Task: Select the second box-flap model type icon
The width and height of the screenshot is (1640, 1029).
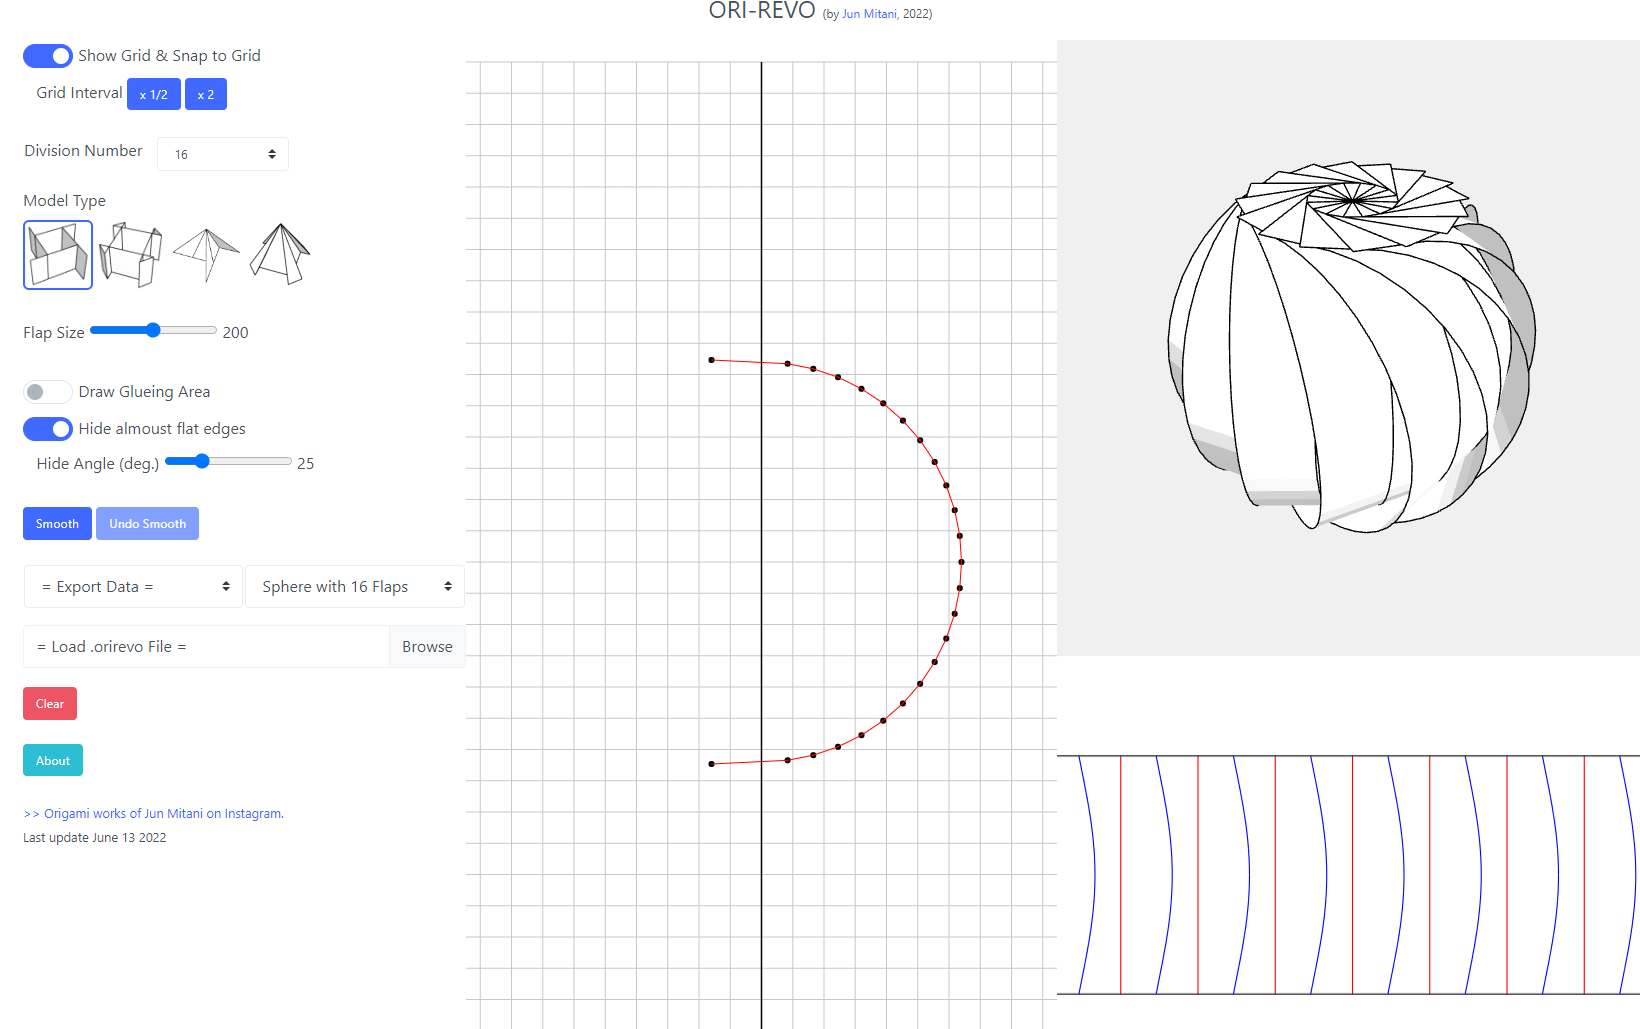Action: pyautogui.click(x=131, y=255)
